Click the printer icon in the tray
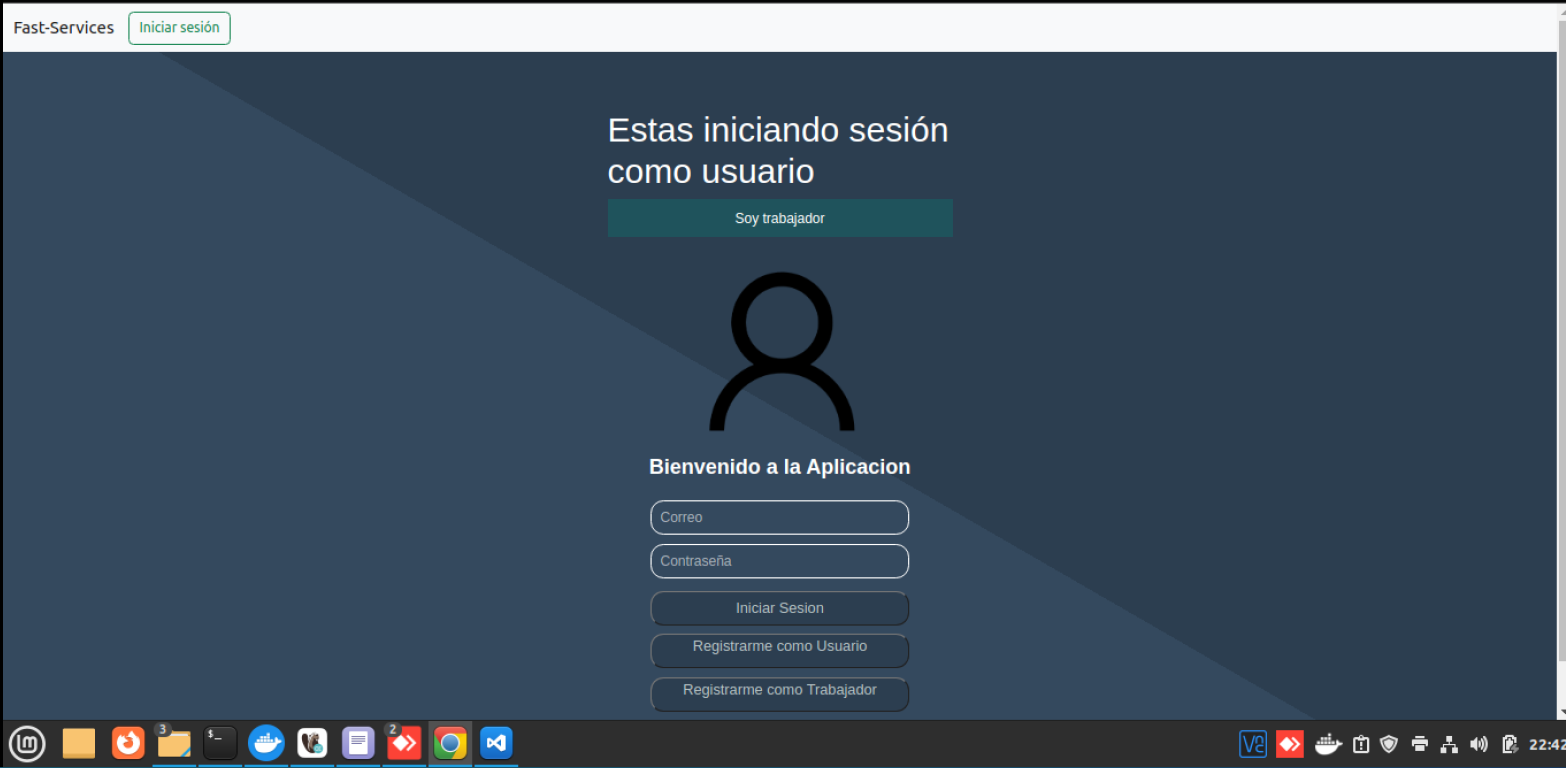Image resolution: width=1566 pixels, height=768 pixels. pyautogui.click(x=1419, y=743)
